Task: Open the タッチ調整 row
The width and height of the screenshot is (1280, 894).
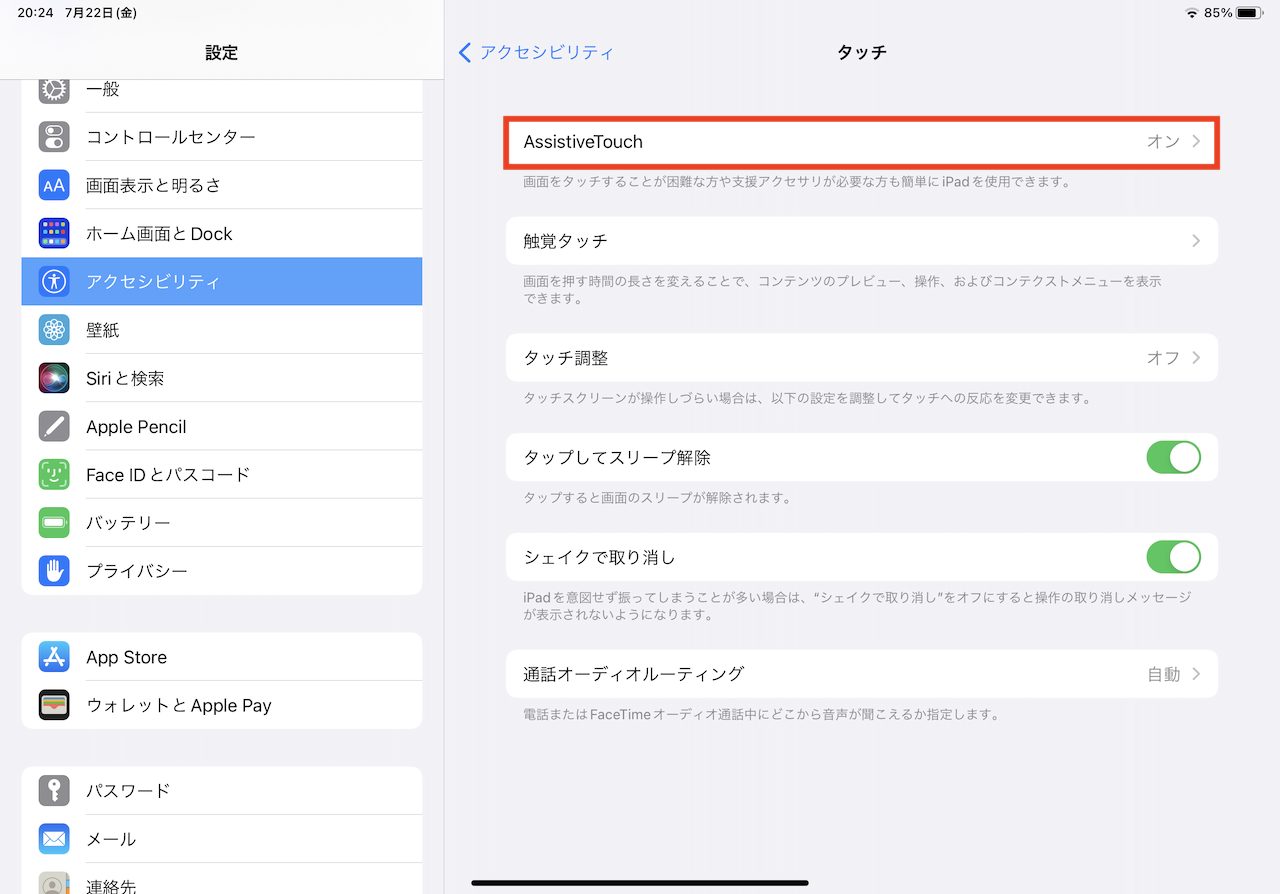Action: (860, 358)
